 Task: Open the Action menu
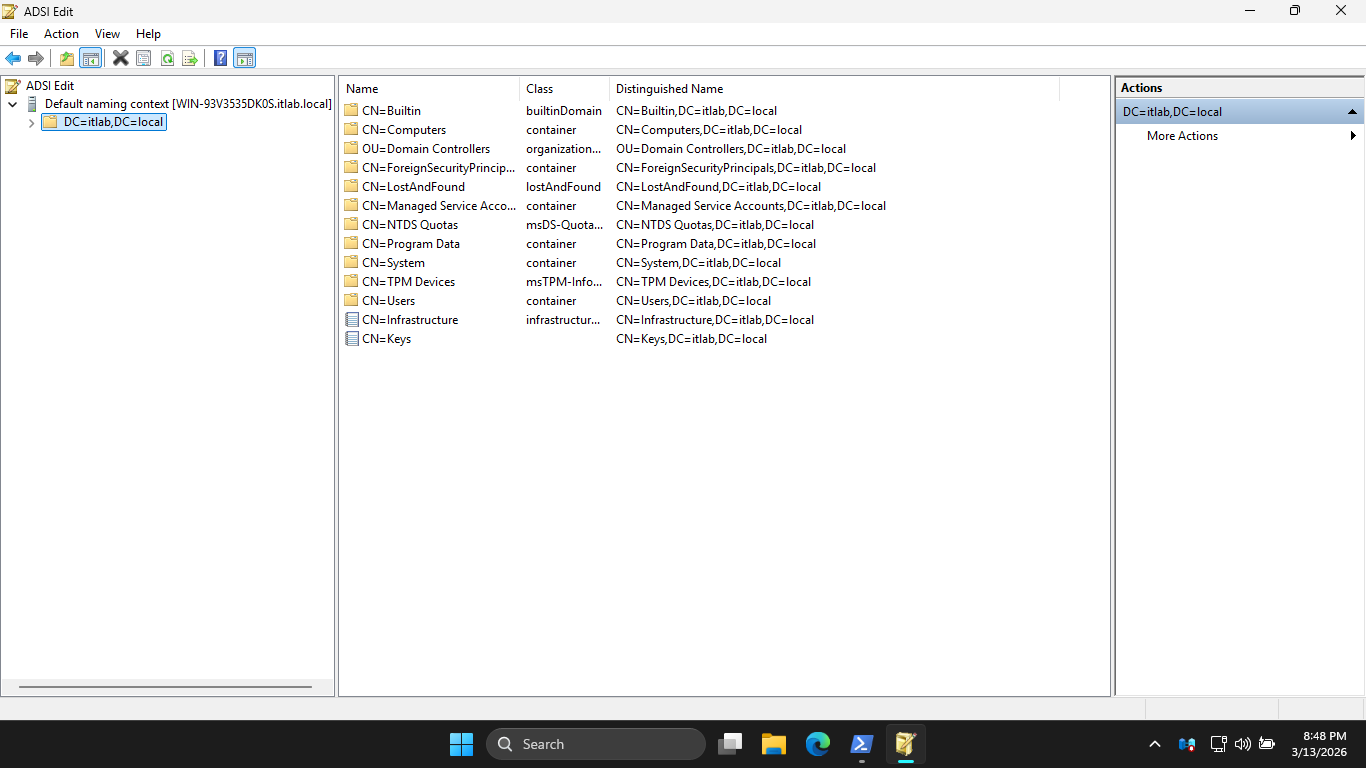[61, 34]
